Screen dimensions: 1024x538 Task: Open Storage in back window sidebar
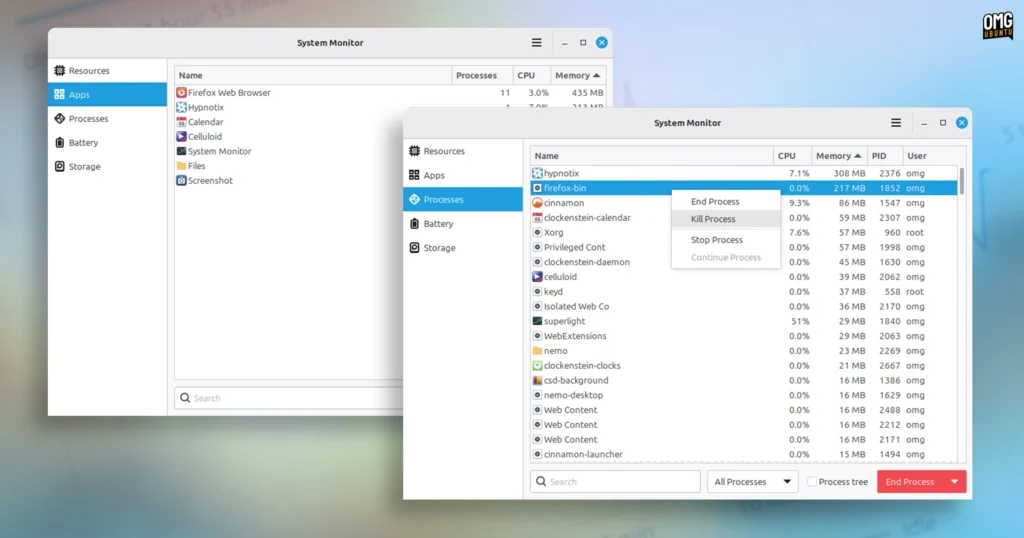click(108, 166)
